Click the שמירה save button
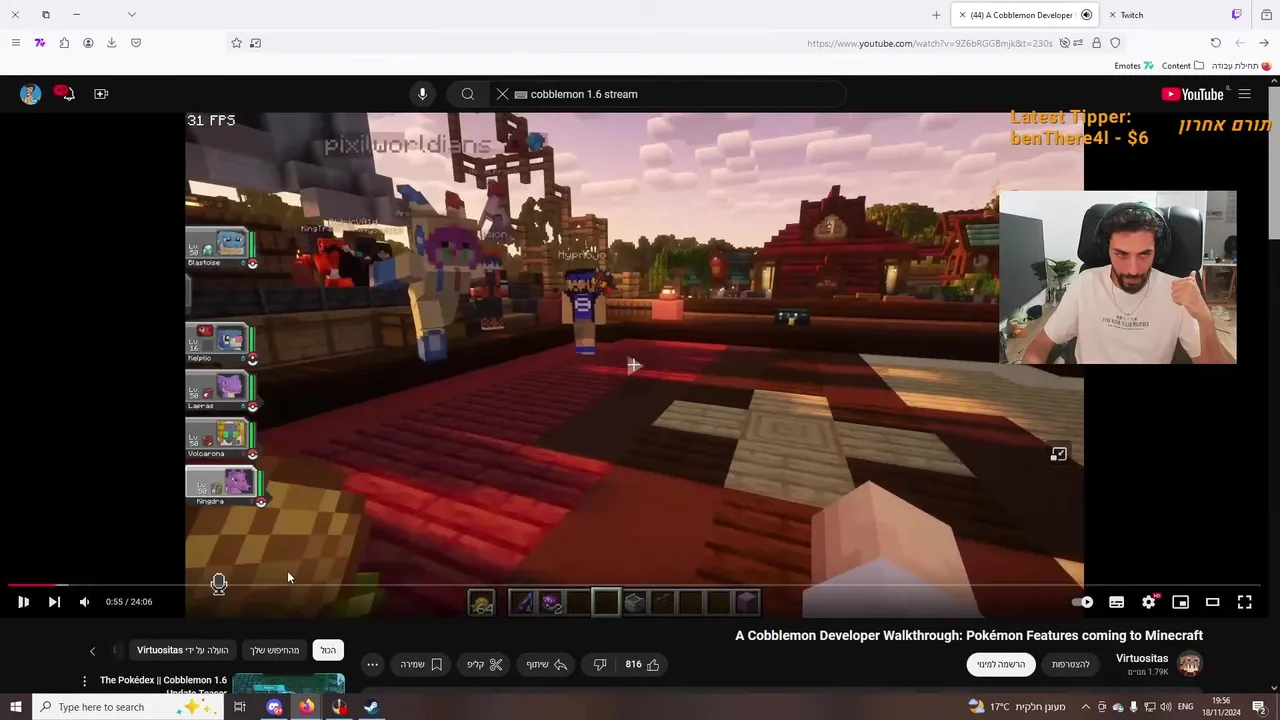 pyautogui.click(x=421, y=664)
